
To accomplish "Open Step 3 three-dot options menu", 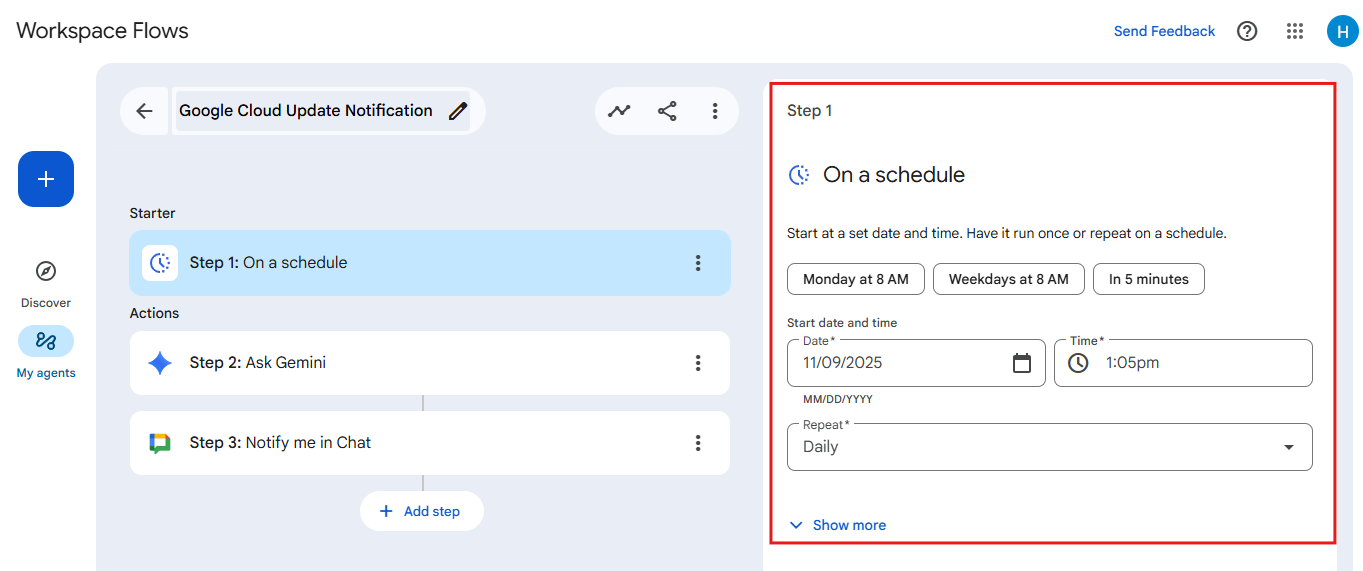I will pyautogui.click(x=698, y=443).
